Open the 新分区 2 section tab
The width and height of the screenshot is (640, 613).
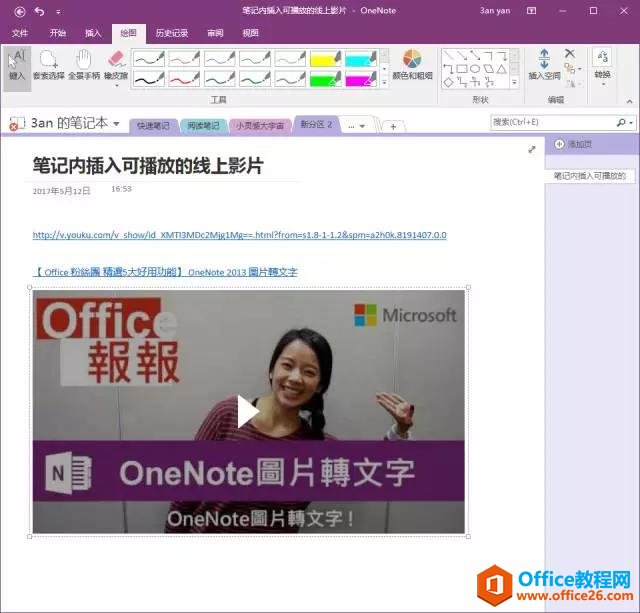[316, 124]
